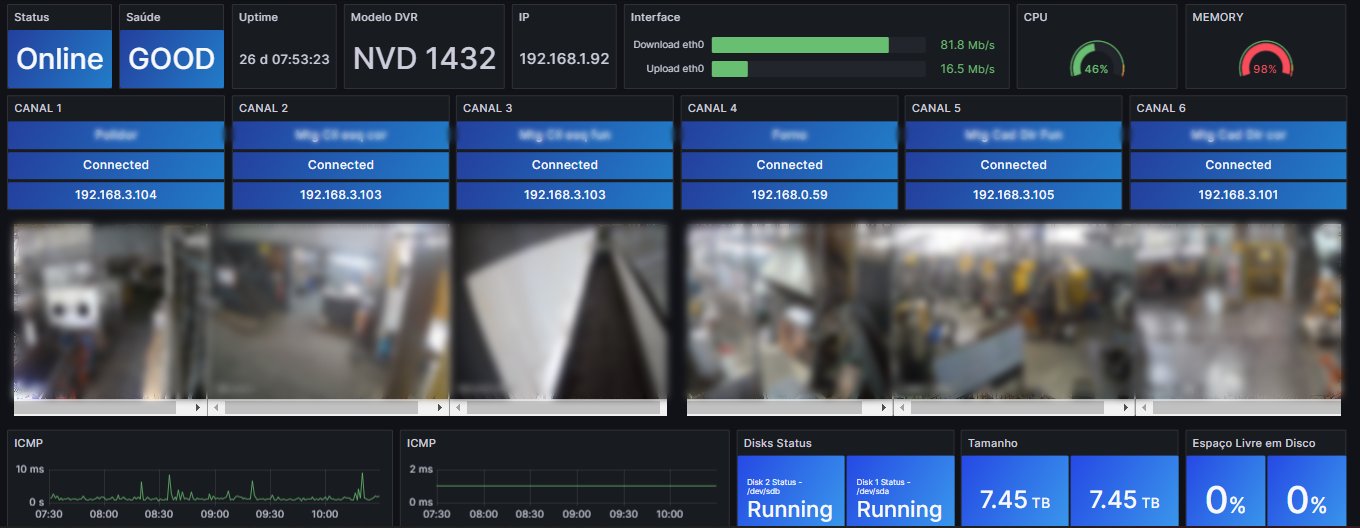The image size is (1360, 528).
Task: Click Connected status in CANAL 4
Action: click(x=789, y=165)
